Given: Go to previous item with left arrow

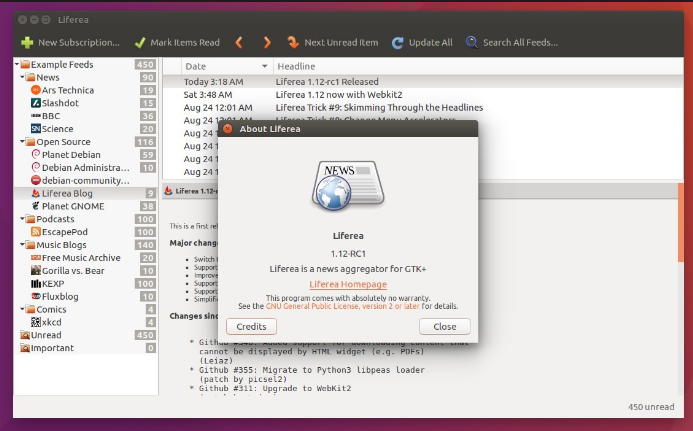Looking at the screenshot, I should (x=239, y=42).
